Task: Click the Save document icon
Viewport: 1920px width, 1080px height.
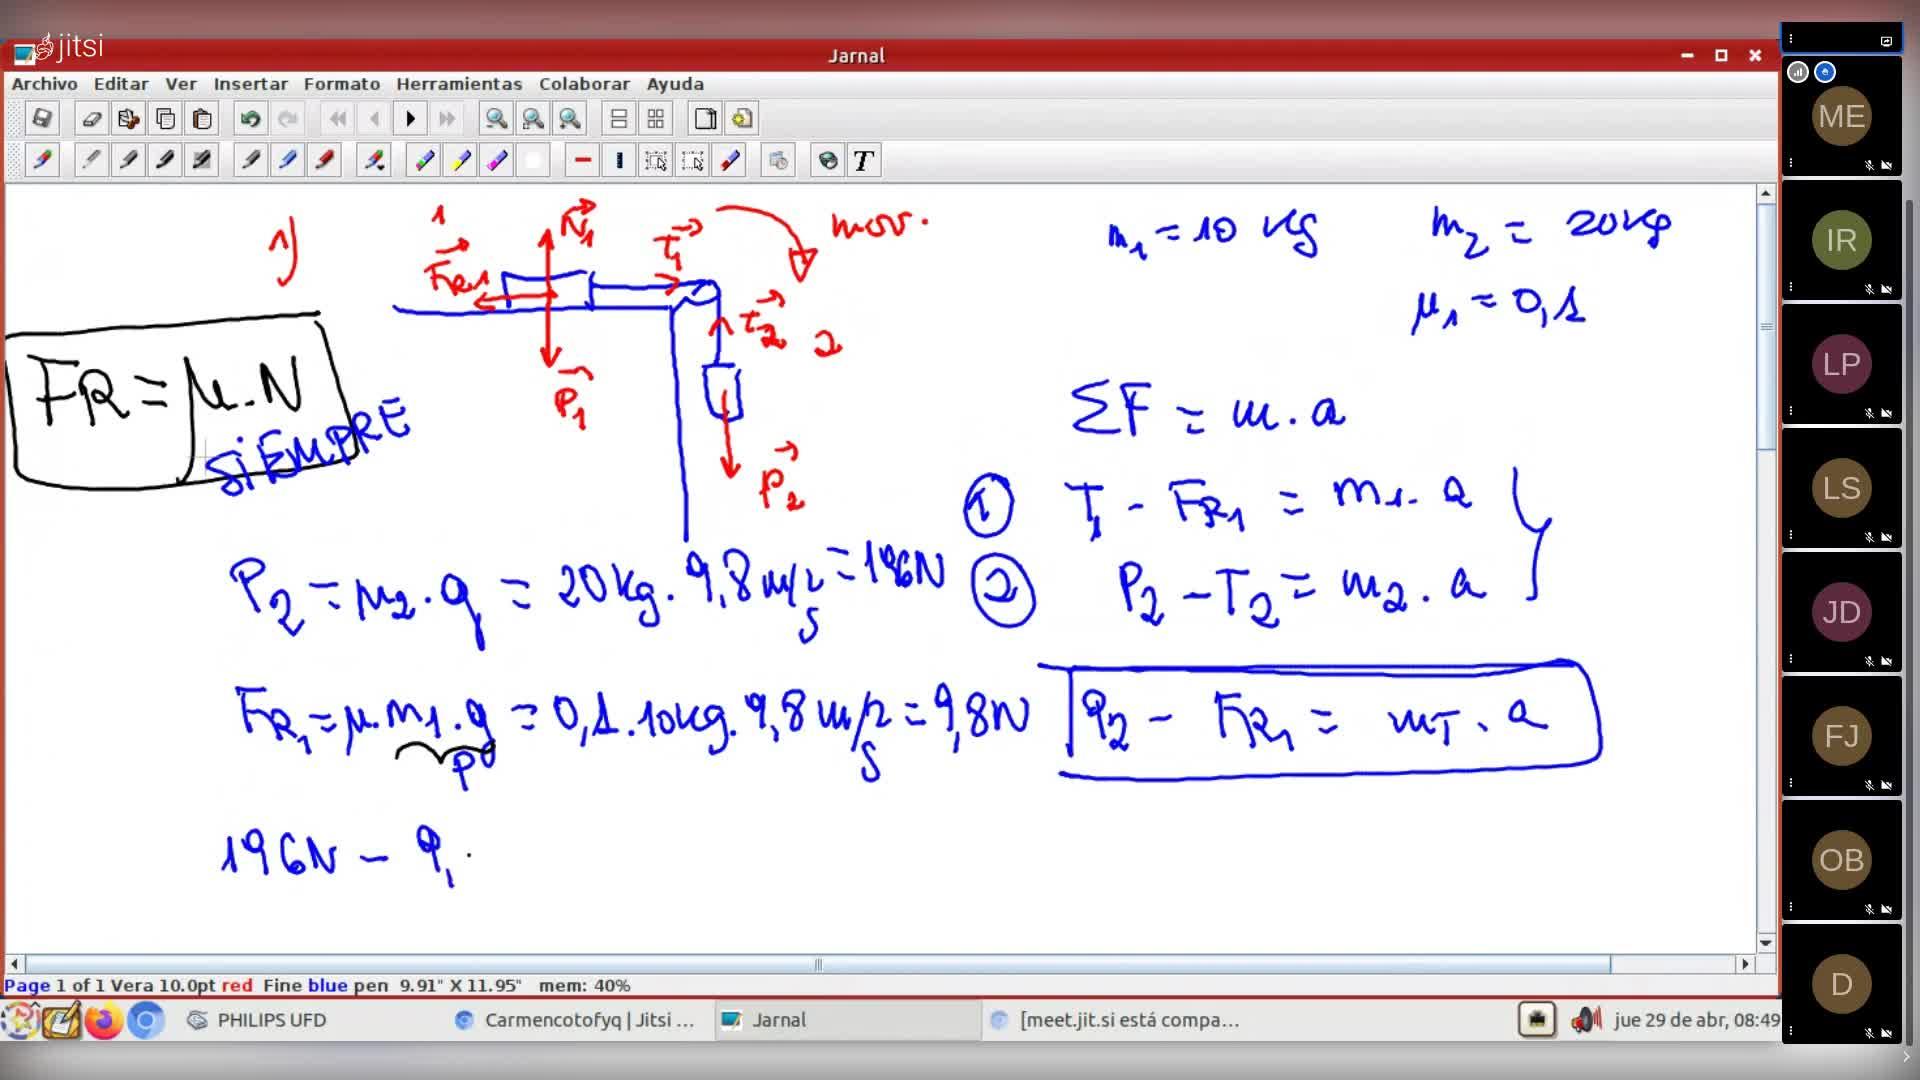Action: coord(41,119)
